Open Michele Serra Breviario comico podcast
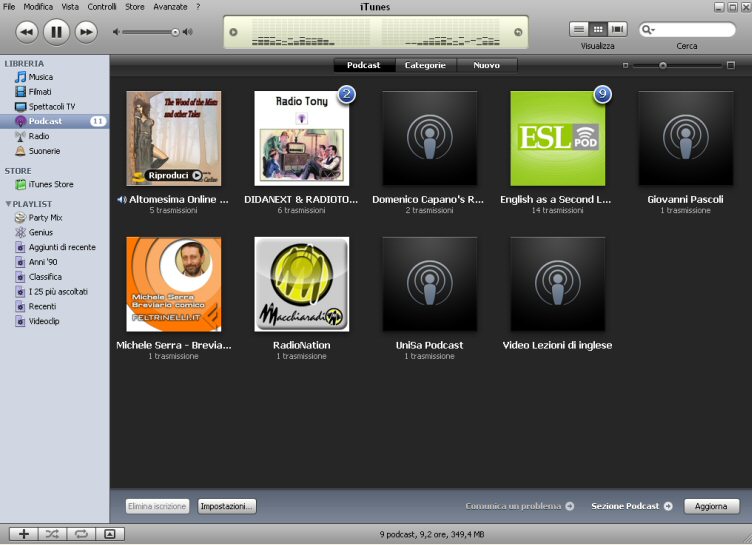Image resolution: width=752 pixels, height=545 pixels. tap(174, 284)
